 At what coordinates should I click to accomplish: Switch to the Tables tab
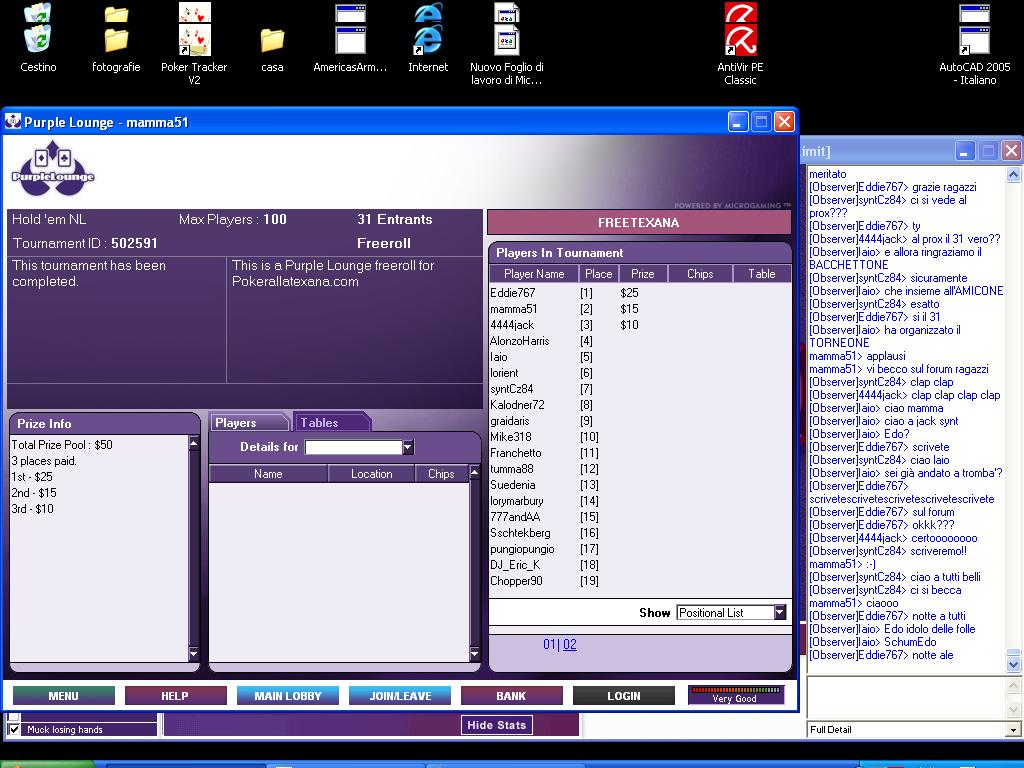point(331,423)
